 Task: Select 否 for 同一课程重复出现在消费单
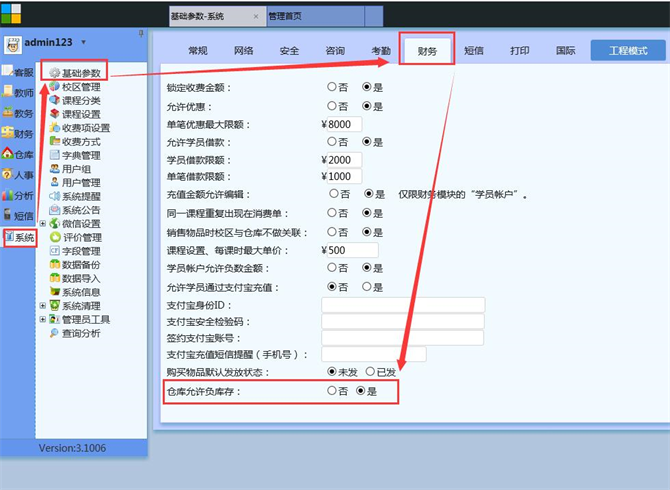click(x=332, y=212)
